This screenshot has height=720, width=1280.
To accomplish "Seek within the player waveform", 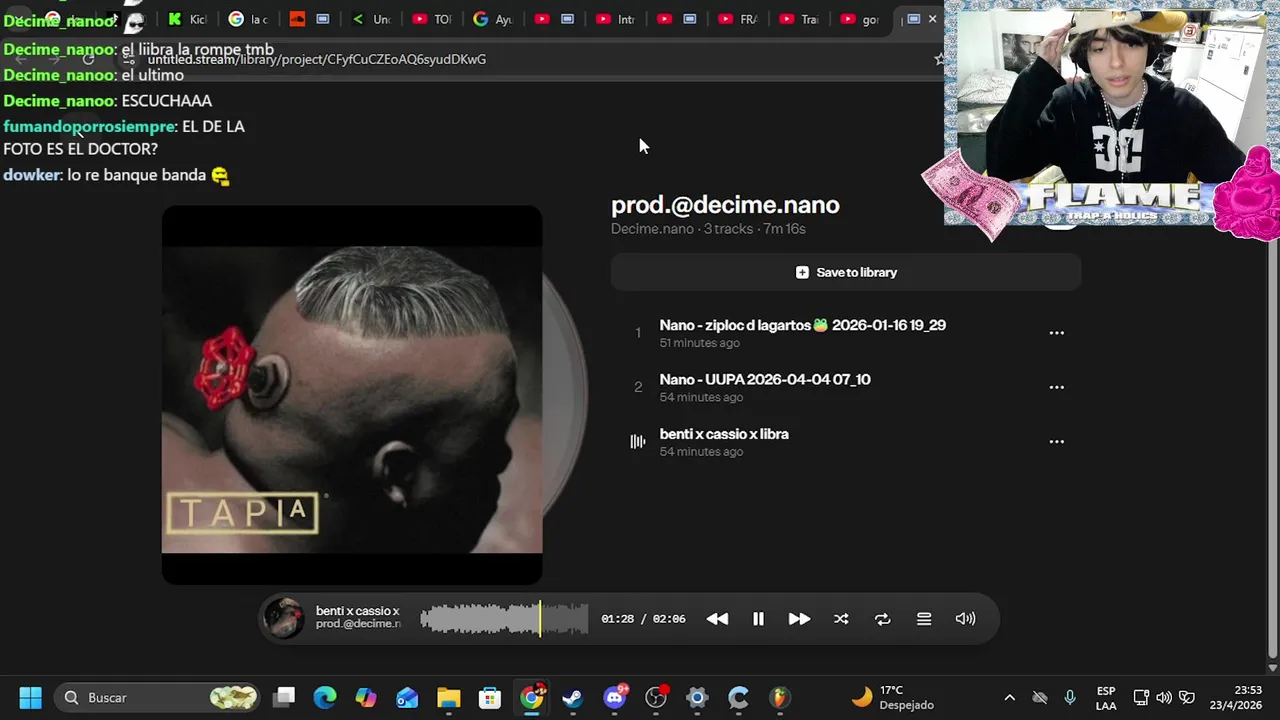I will click(x=504, y=619).
